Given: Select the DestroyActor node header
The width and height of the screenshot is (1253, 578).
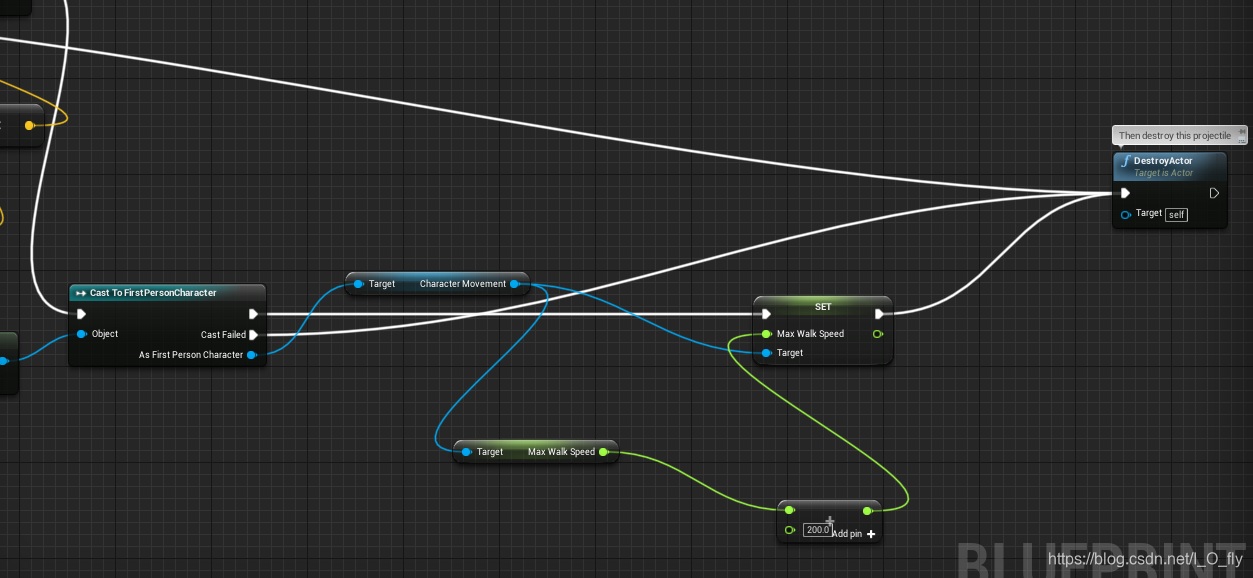Looking at the screenshot, I should click(1169, 166).
